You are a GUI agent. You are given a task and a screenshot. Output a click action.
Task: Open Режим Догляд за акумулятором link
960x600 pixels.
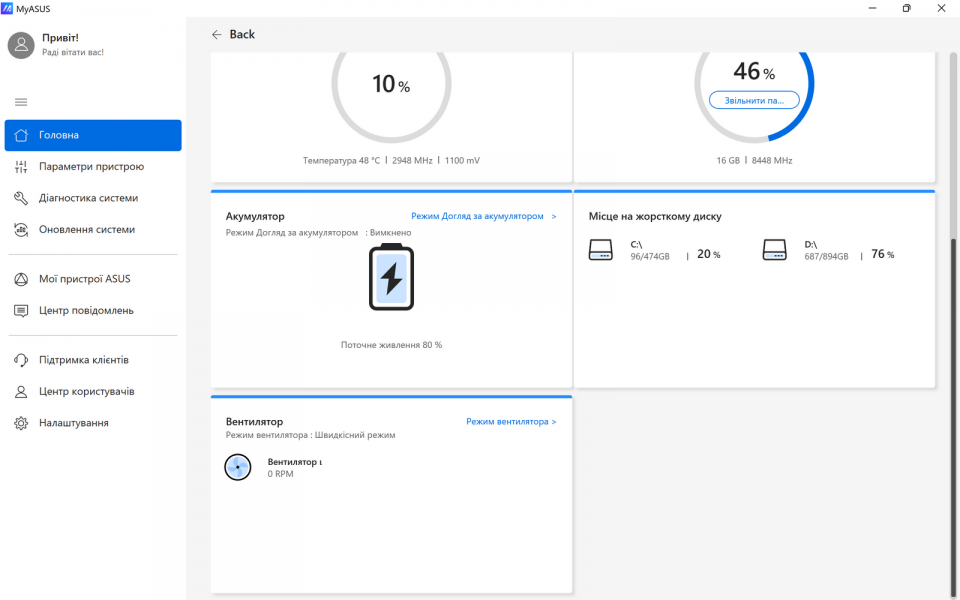[x=483, y=216]
